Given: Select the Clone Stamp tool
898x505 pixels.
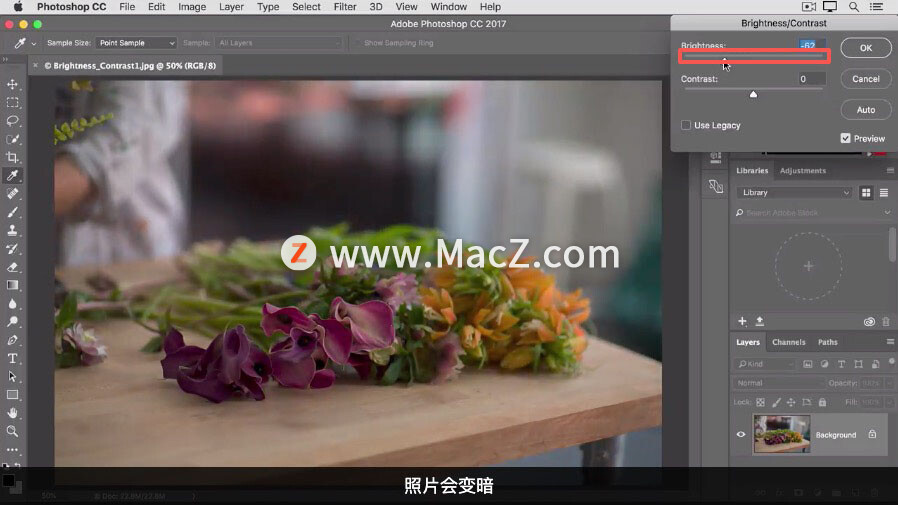Looking at the screenshot, I should (12, 230).
